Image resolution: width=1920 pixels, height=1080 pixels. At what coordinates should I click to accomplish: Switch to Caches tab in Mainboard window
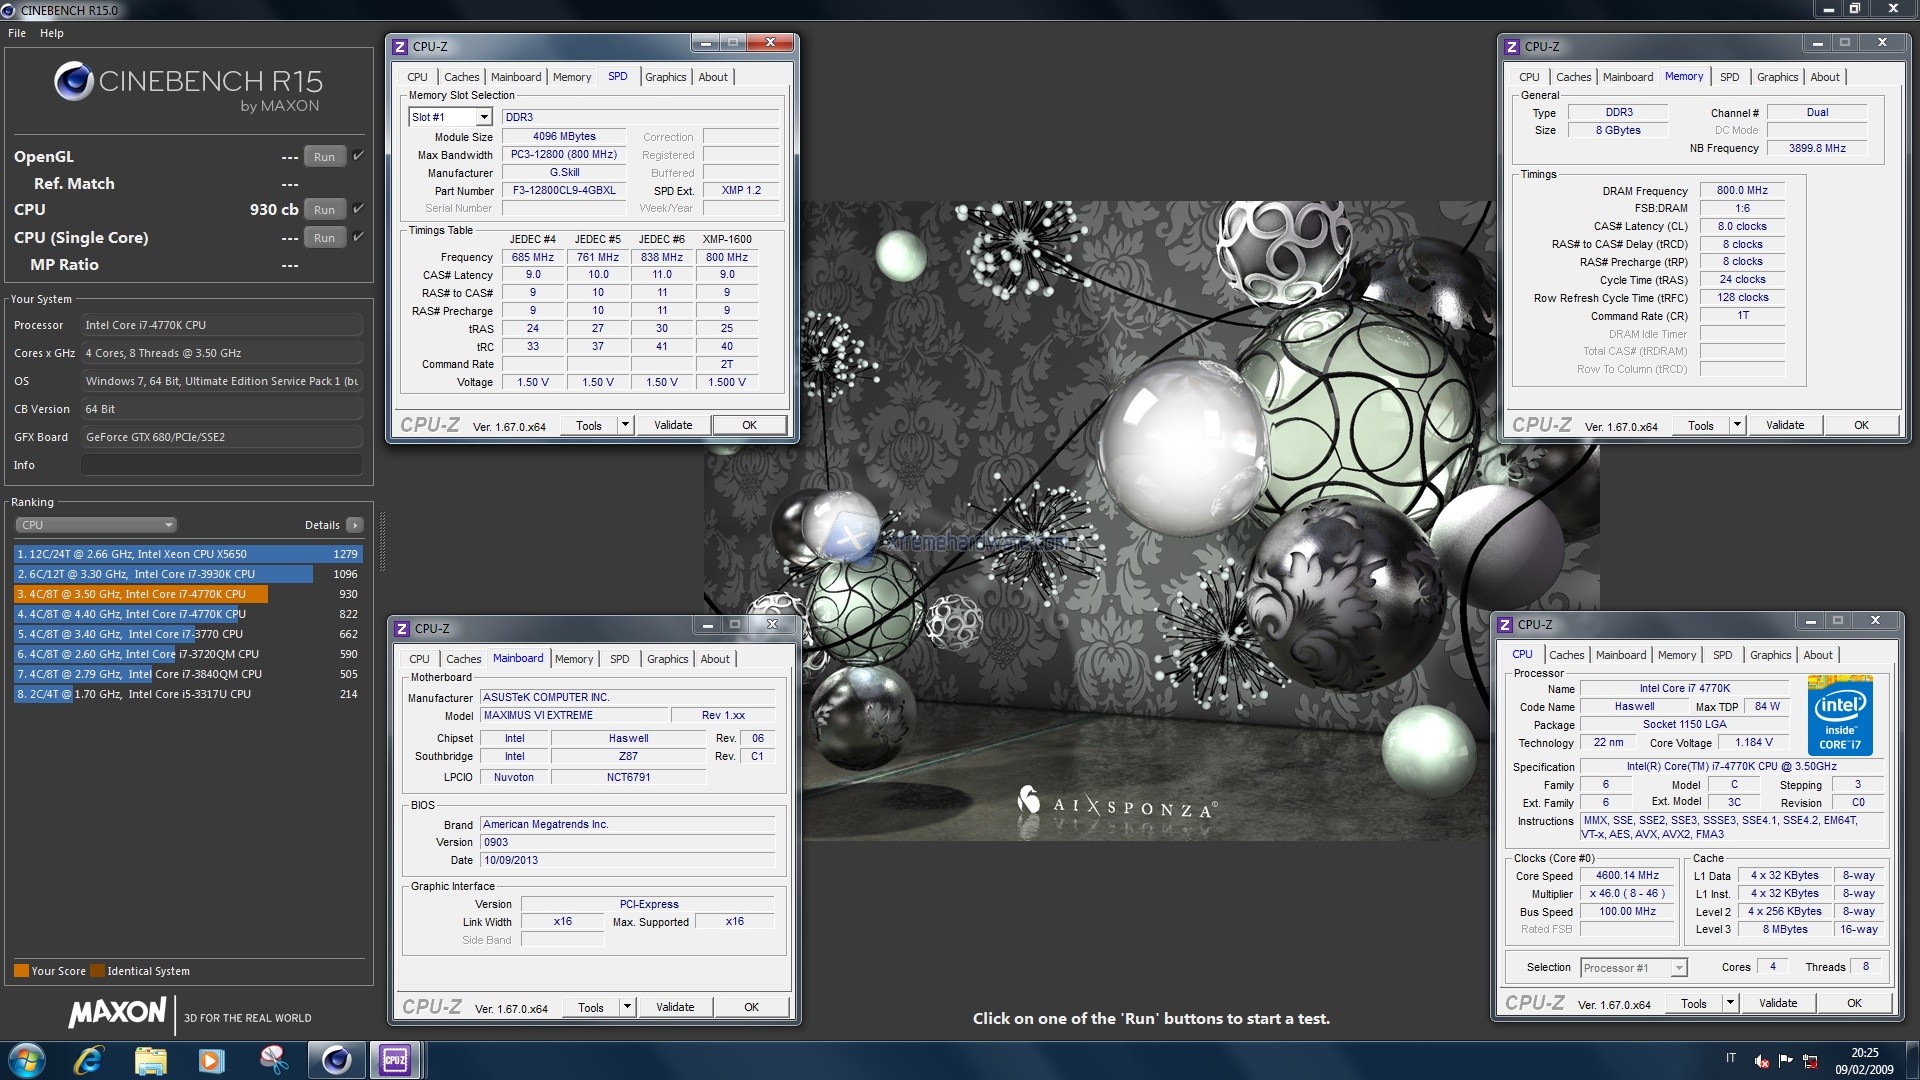click(463, 659)
